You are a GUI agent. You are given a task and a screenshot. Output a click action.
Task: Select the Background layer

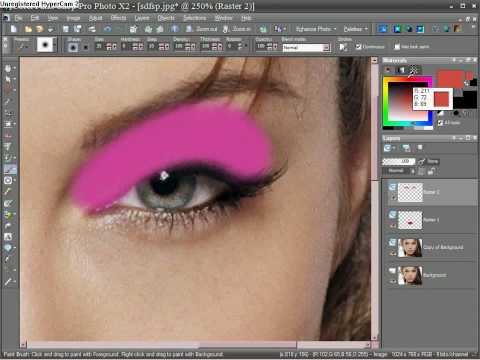click(432, 275)
